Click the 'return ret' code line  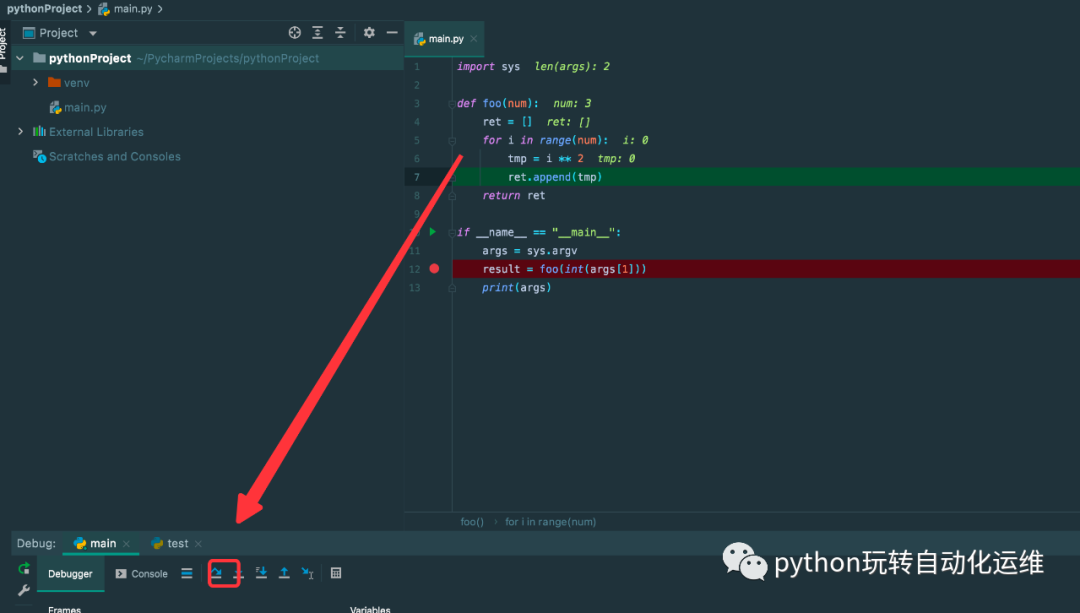click(514, 196)
